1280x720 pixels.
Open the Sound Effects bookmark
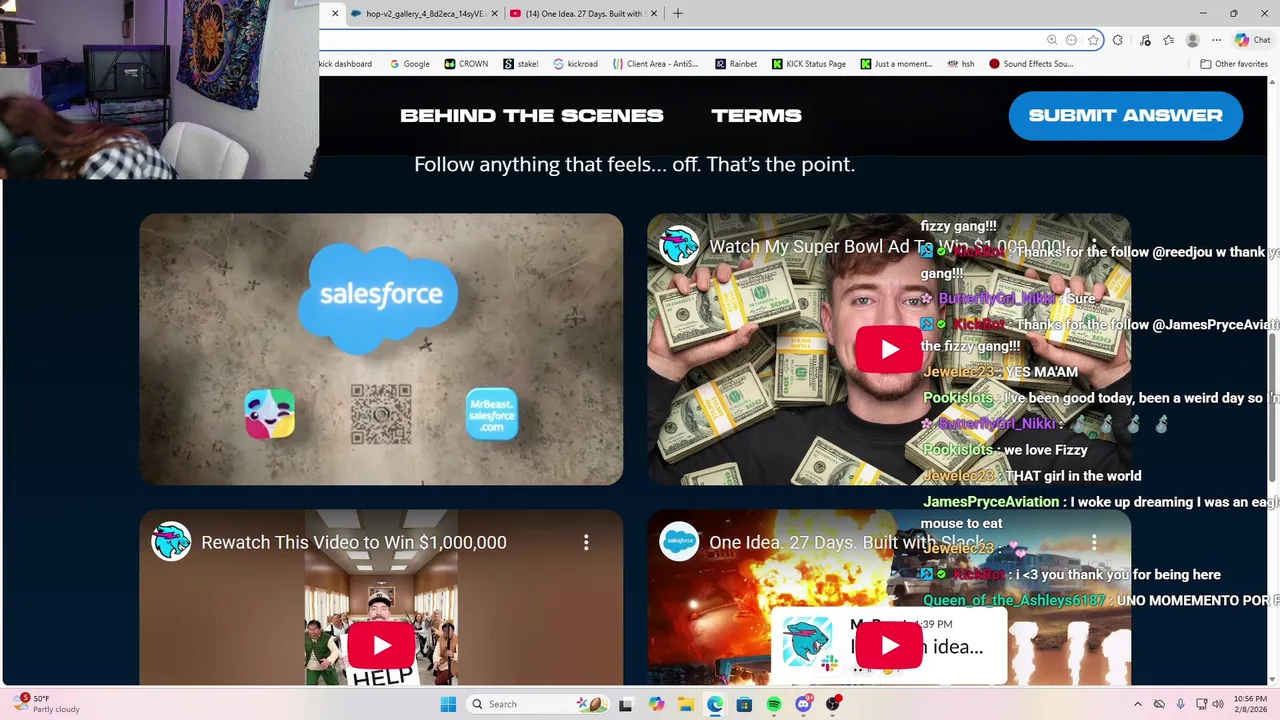coord(1031,64)
